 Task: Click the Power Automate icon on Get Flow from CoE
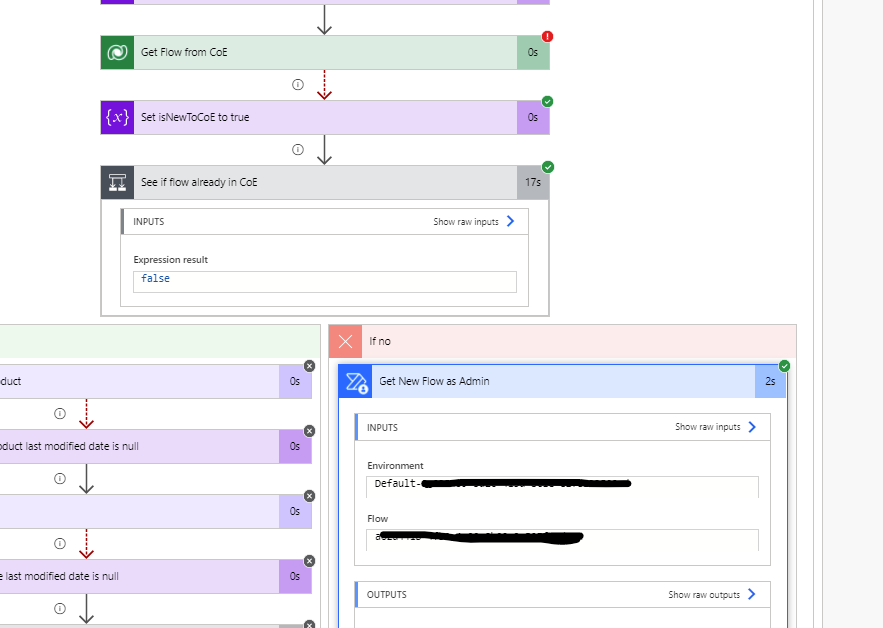click(x=115, y=52)
